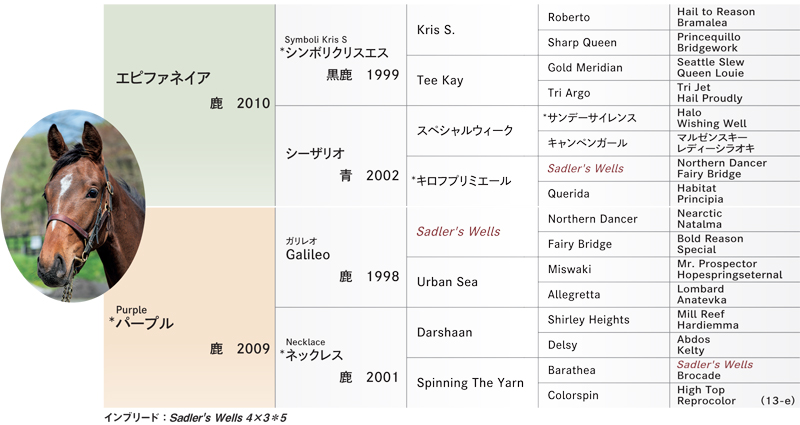Click the Darshaan ancestor name

444,333
